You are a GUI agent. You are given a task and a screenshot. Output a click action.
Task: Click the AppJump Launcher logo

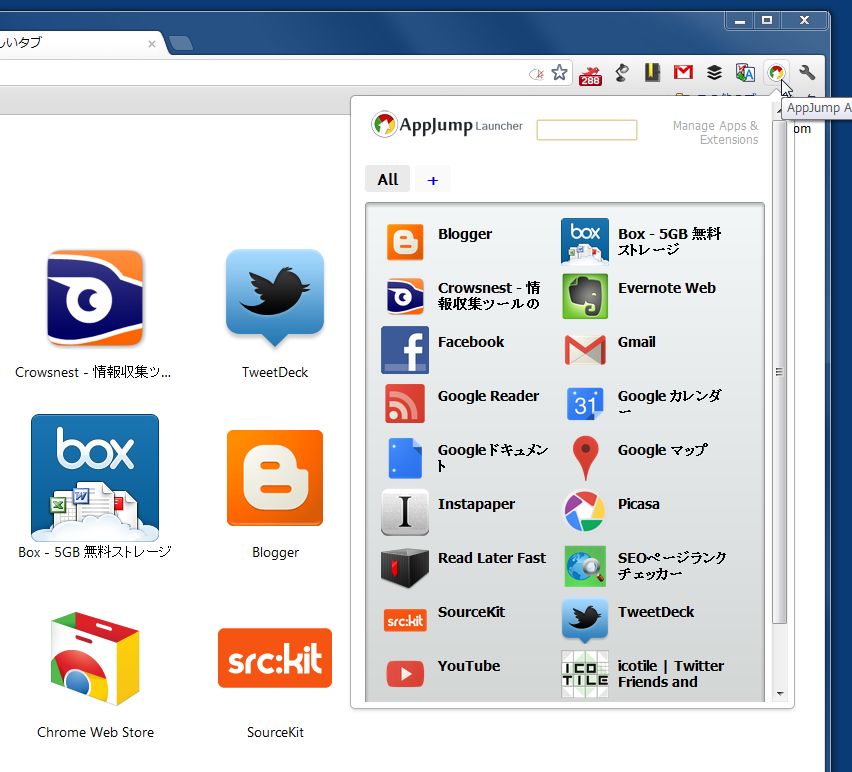click(x=447, y=124)
